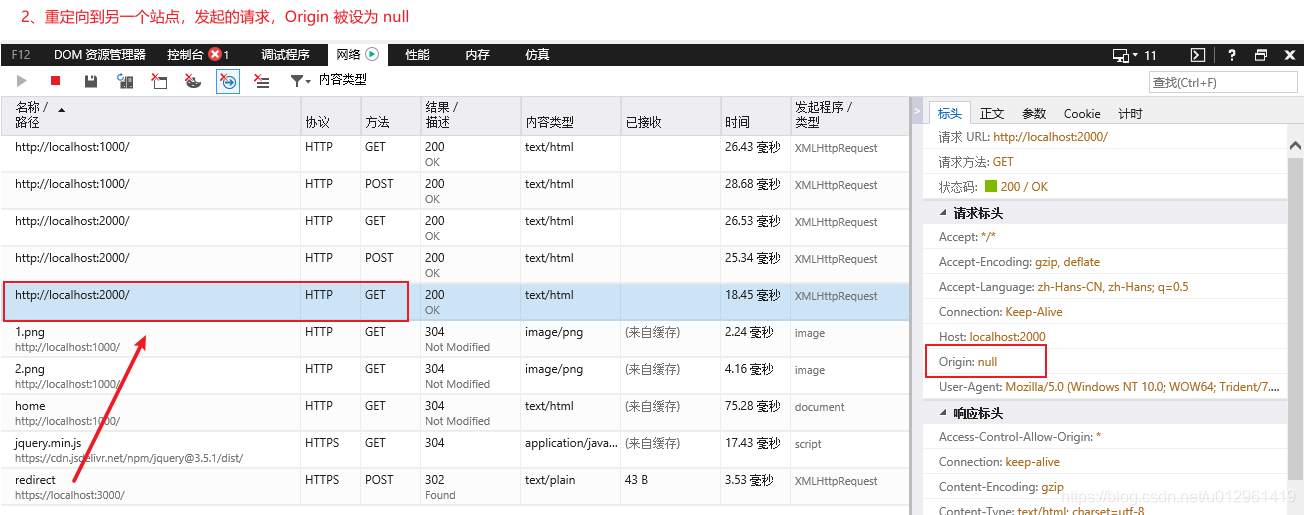Image resolution: width=1305 pixels, height=515 pixels.
Task: Switch to the 调试程序 tab
Action: [286, 55]
